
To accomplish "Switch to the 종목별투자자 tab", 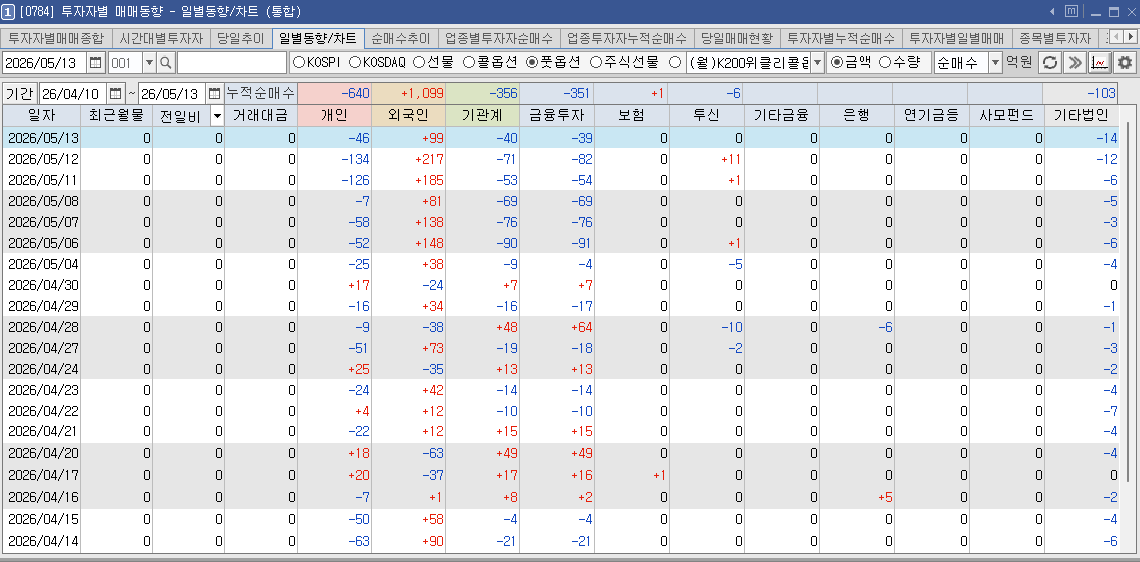I will click(1055, 39).
